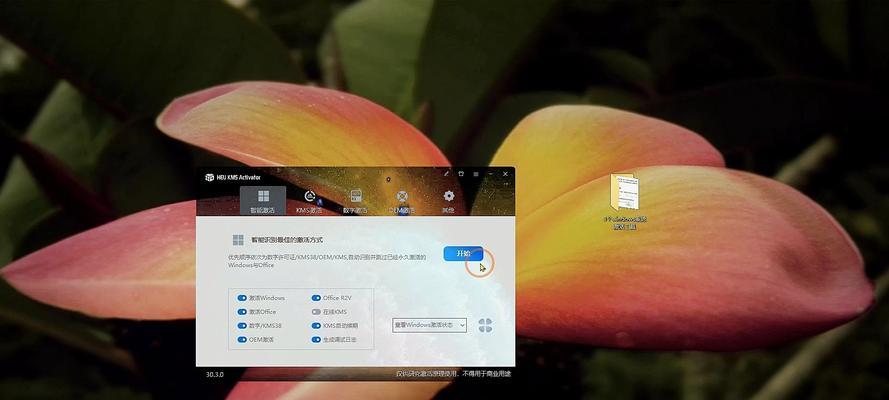Open the 其他 tab with gear icon
This screenshot has width=889, height=400.
click(x=448, y=201)
